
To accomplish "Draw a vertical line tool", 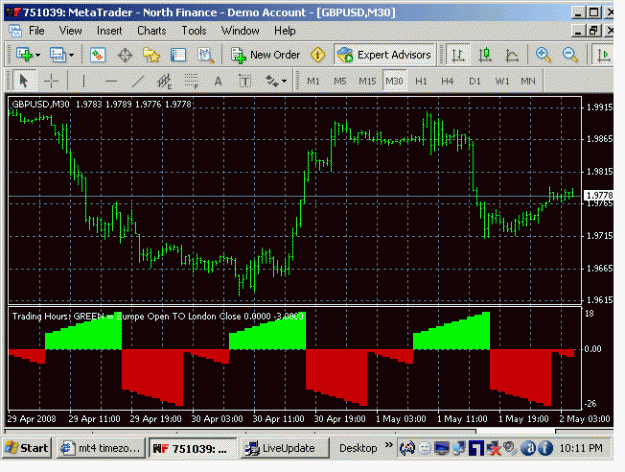I will click(83, 81).
